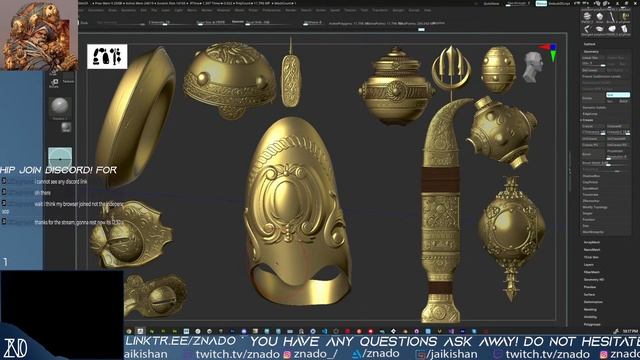Image resolution: width=640 pixels, height=360 pixels.
Task: Click the red-green-blue XYZ axis gizmo
Action: (549, 52)
